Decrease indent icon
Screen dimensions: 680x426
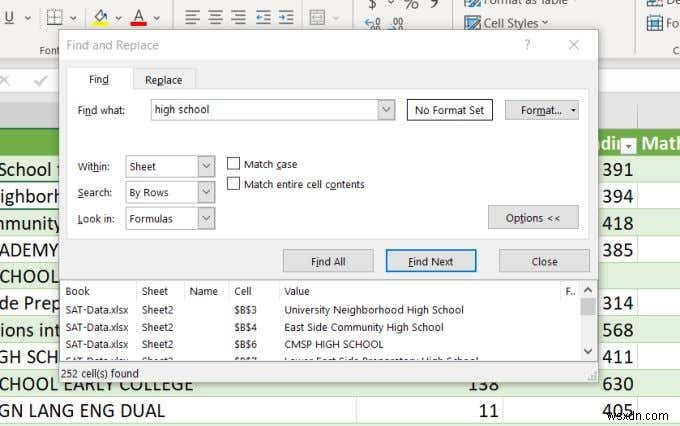263,17
